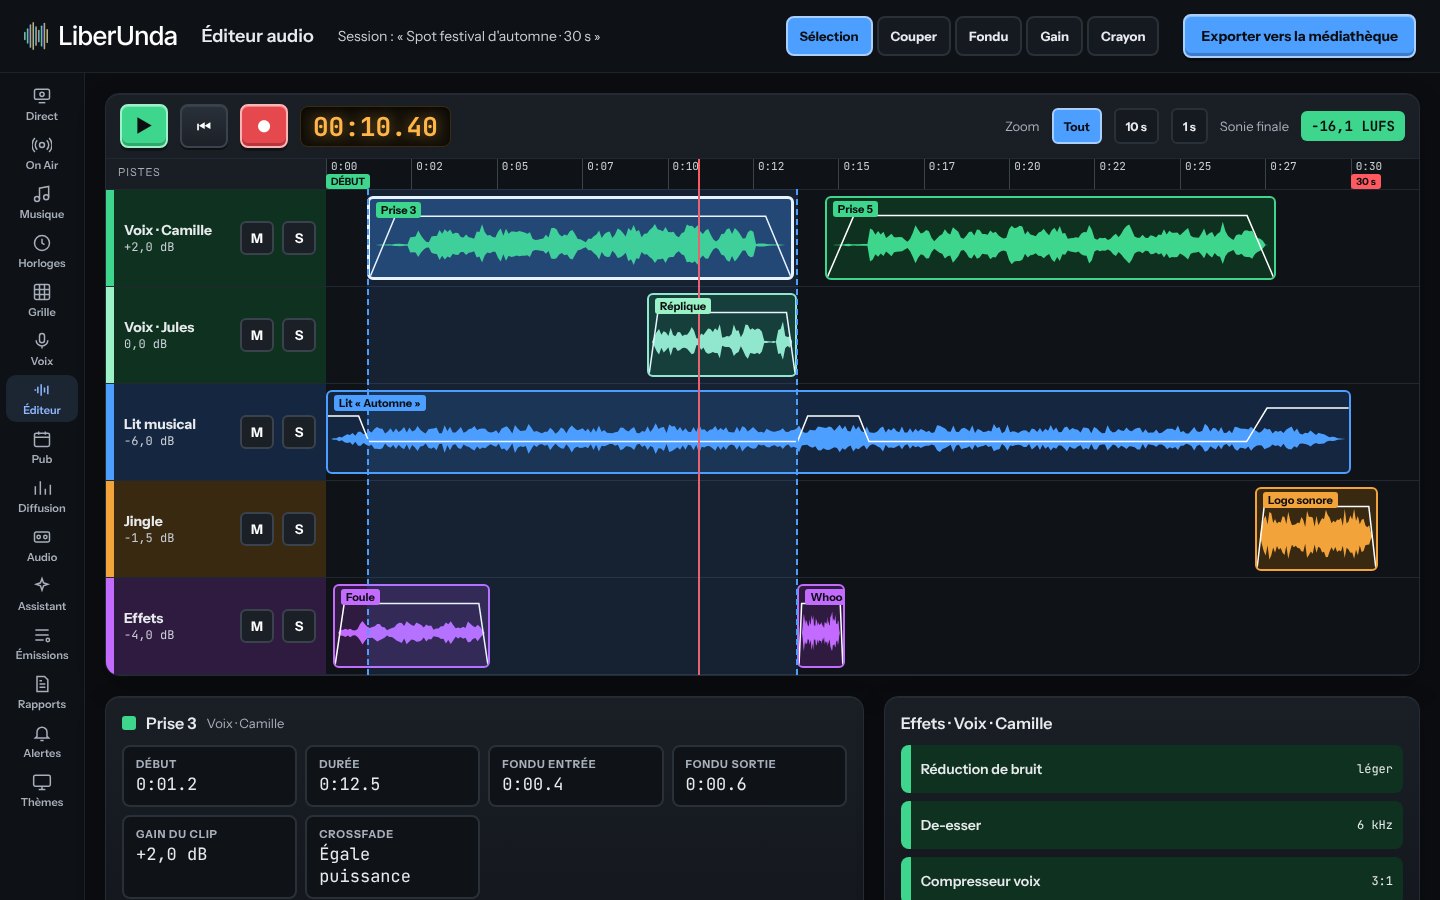The width and height of the screenshot is (1440, 900).
Task: Mute the Jingle track
Action: (x=257, y=529)
